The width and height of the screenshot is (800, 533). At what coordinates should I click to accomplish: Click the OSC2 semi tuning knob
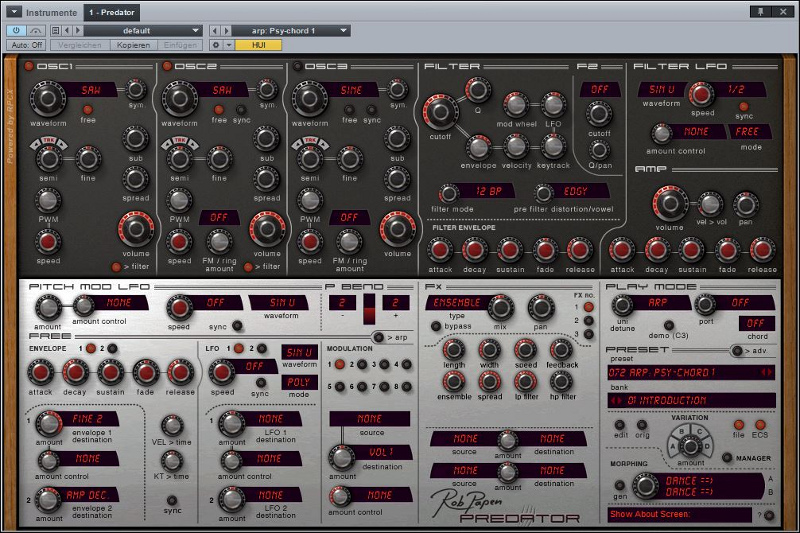(x=180, y=159)
